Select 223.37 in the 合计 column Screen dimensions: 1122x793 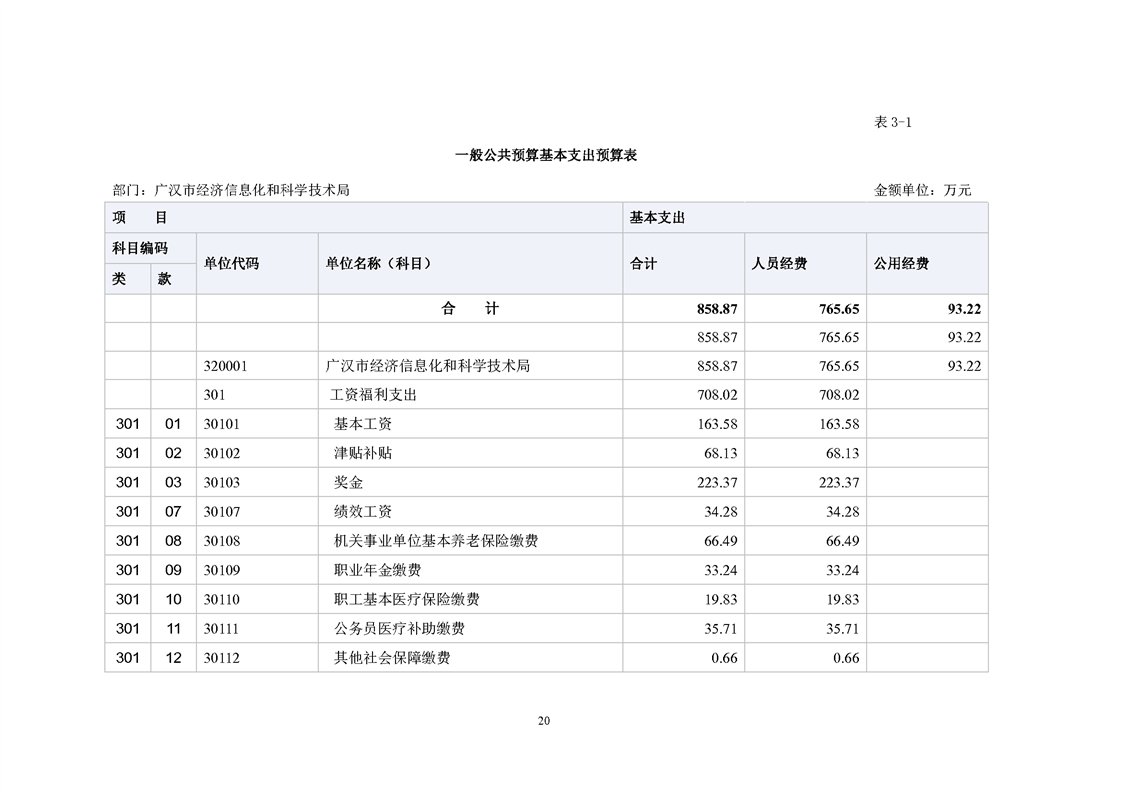(x=717, y=483)
